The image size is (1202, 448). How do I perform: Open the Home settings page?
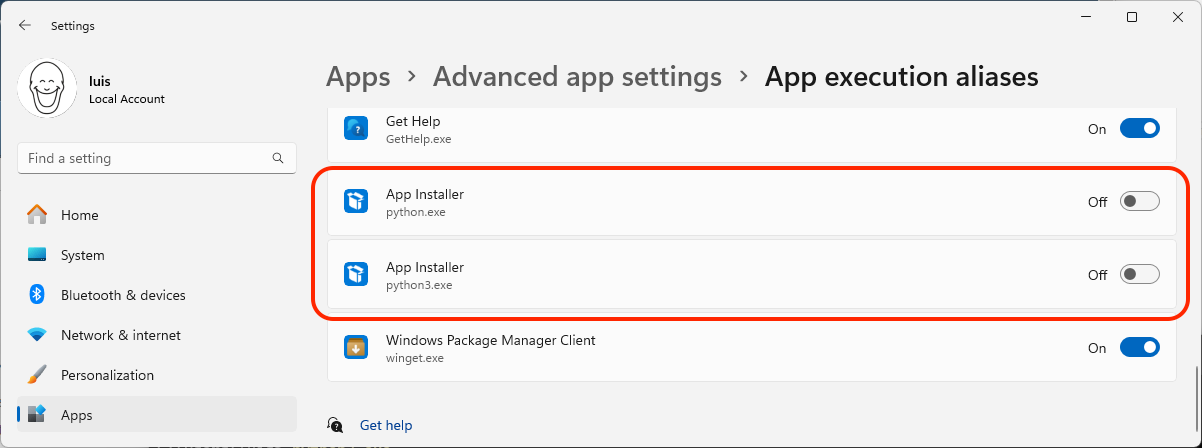[157, 215]
